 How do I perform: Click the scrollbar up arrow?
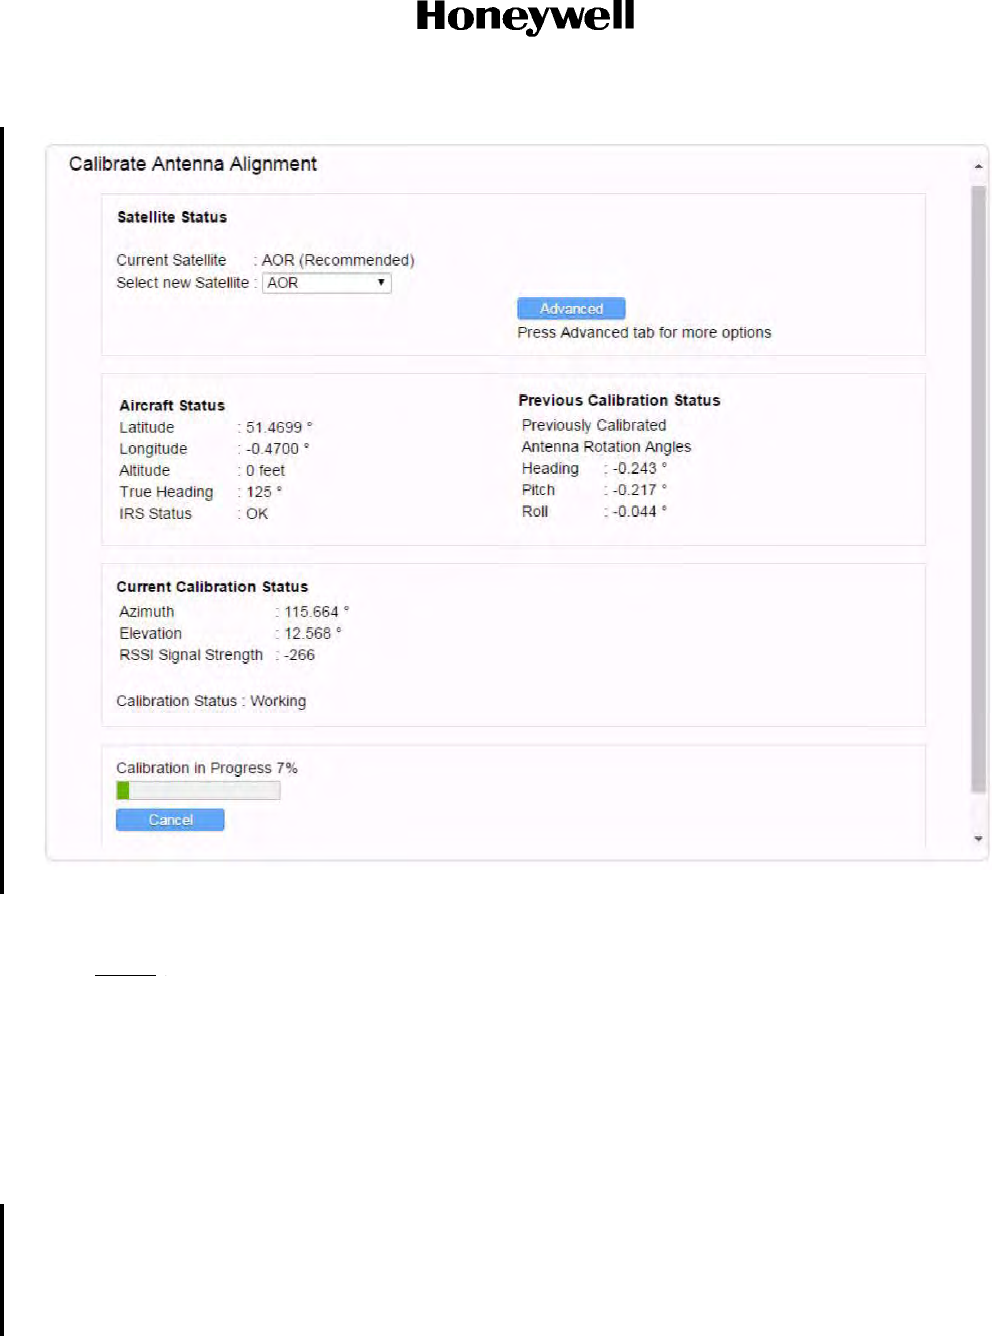click(979, 166)
